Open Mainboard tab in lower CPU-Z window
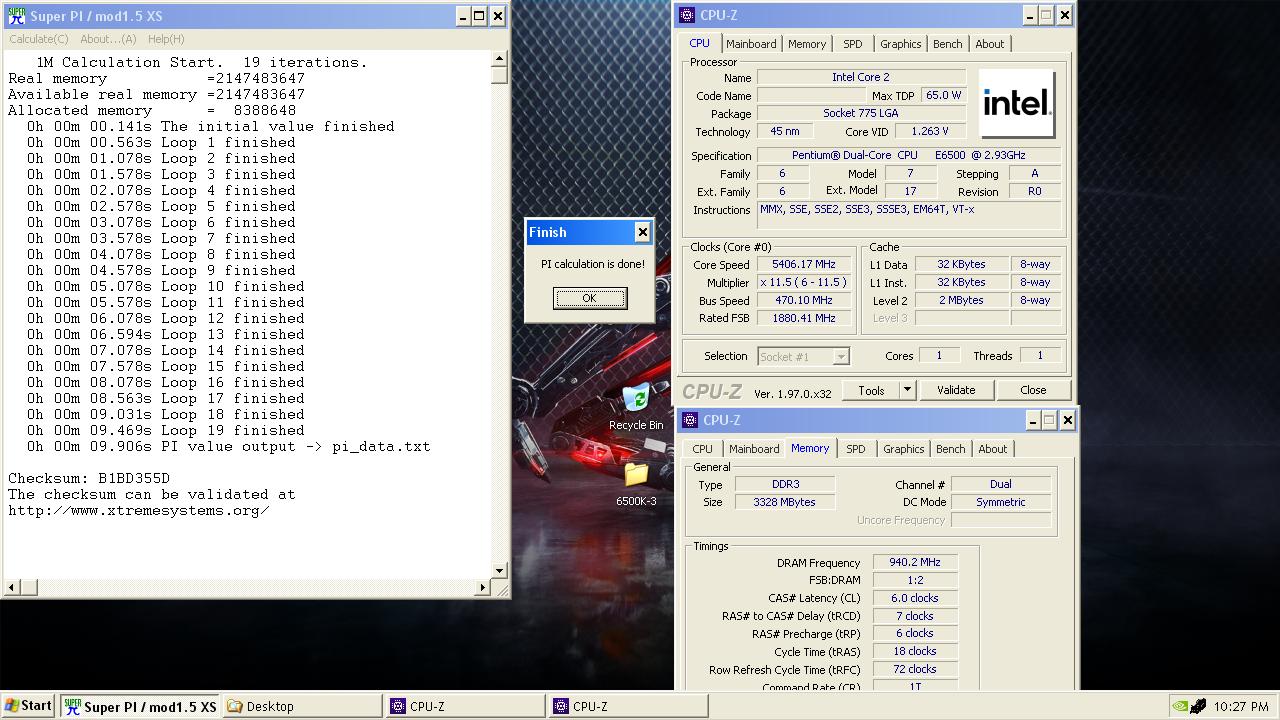This screenshot has height=720, width=1280. pos(754,449)
